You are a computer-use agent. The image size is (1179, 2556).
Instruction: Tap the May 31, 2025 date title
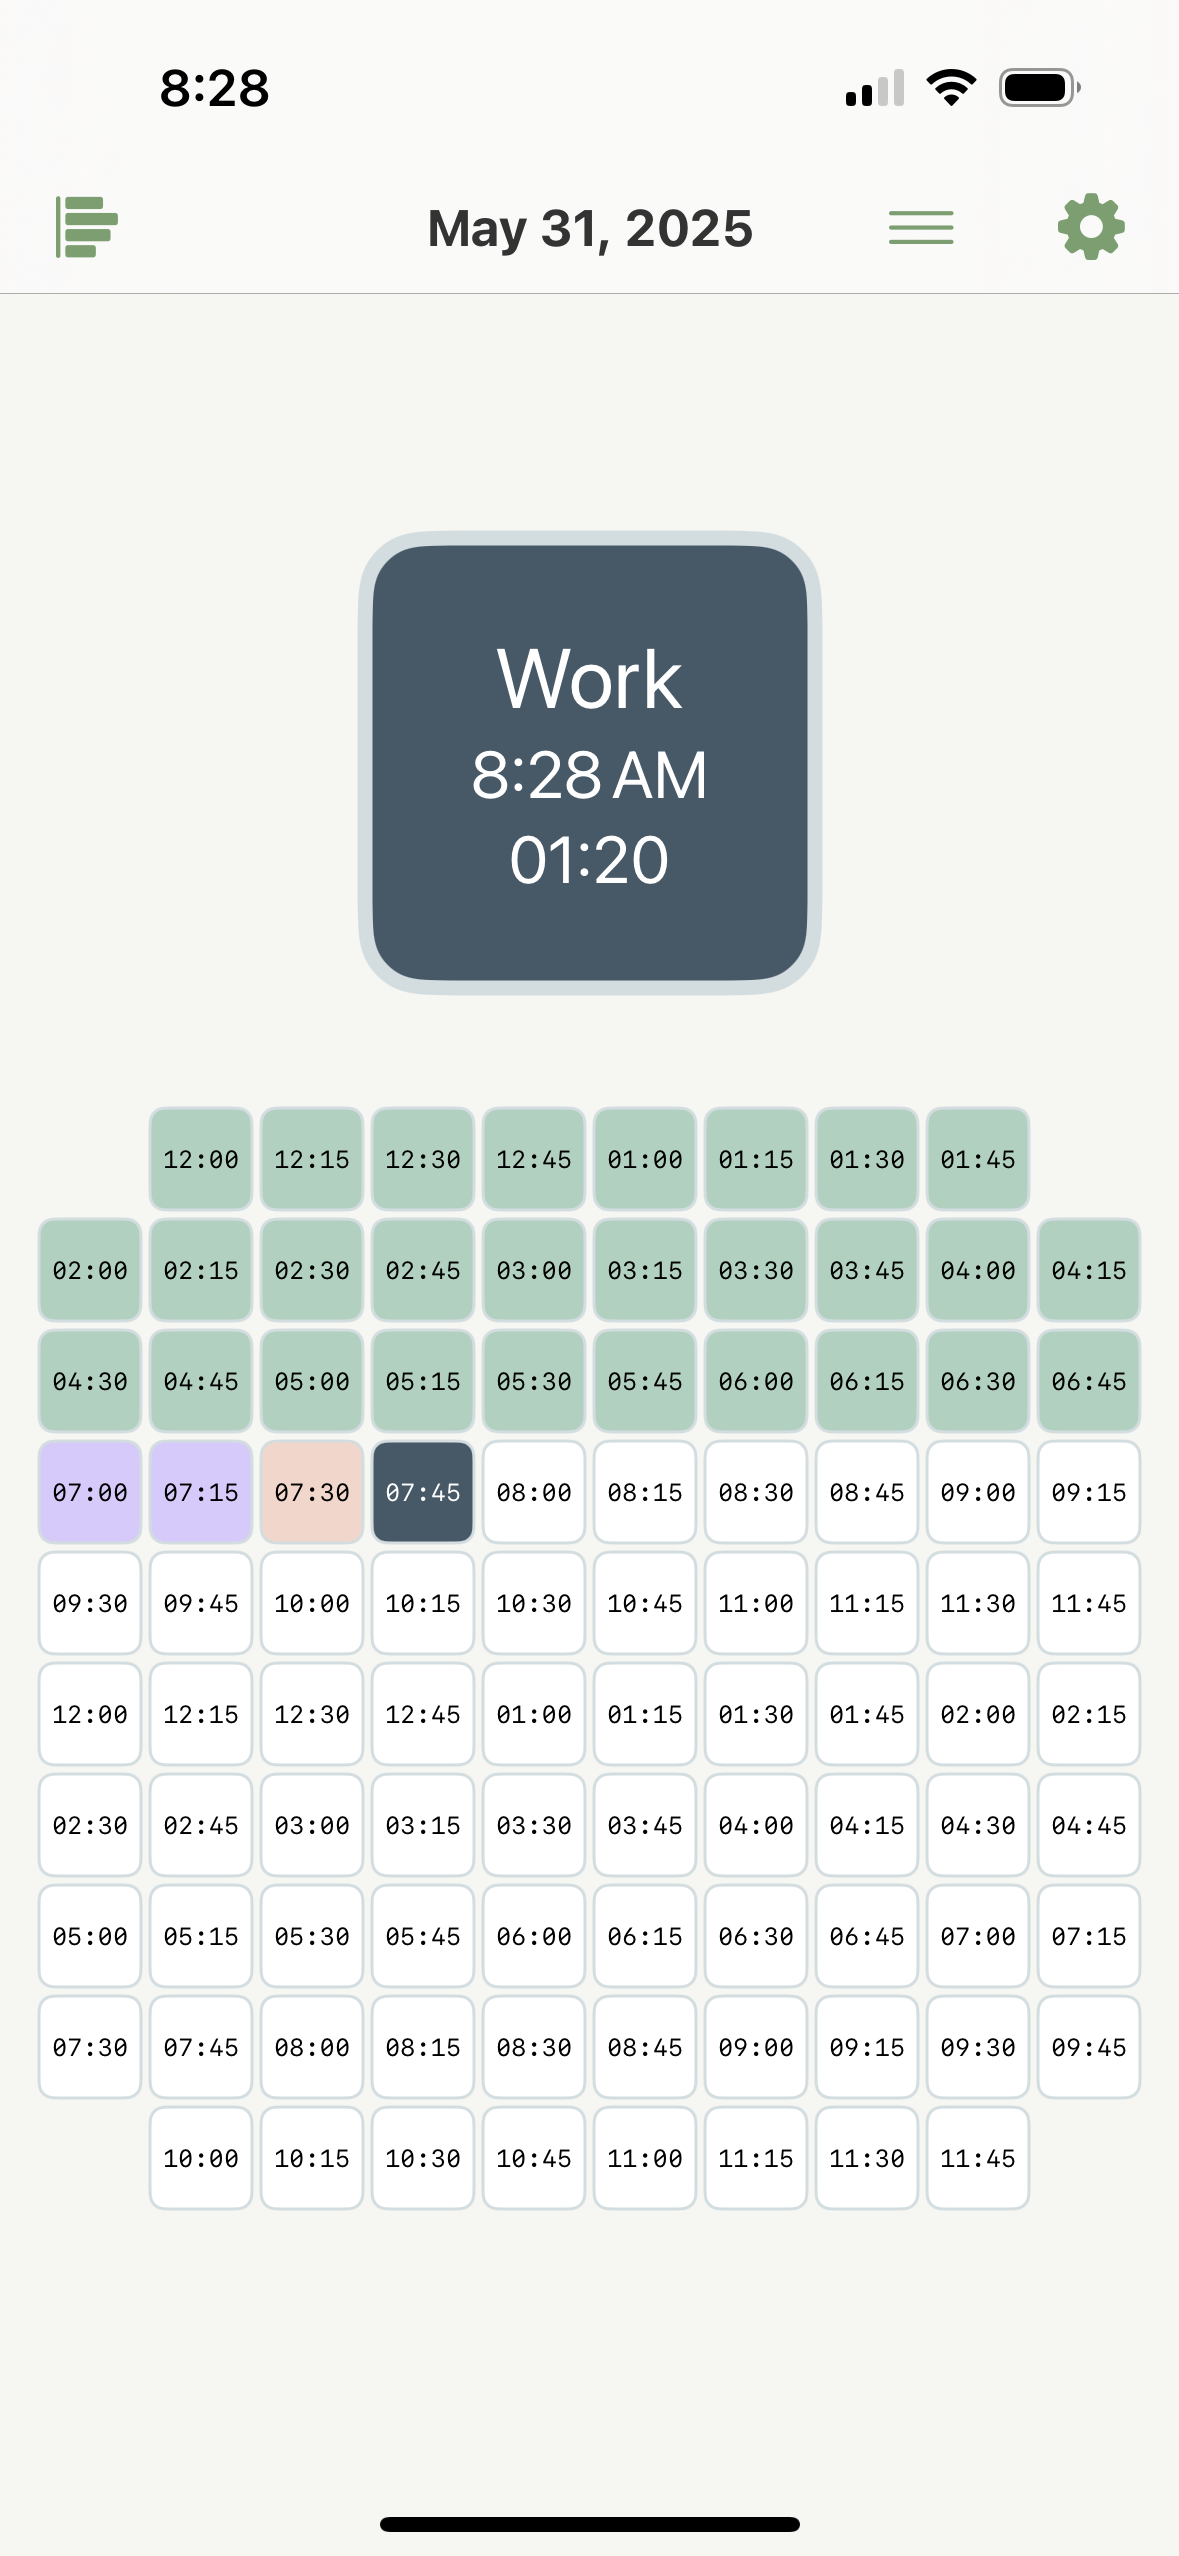pyautogui.click(x=590, y=228)
